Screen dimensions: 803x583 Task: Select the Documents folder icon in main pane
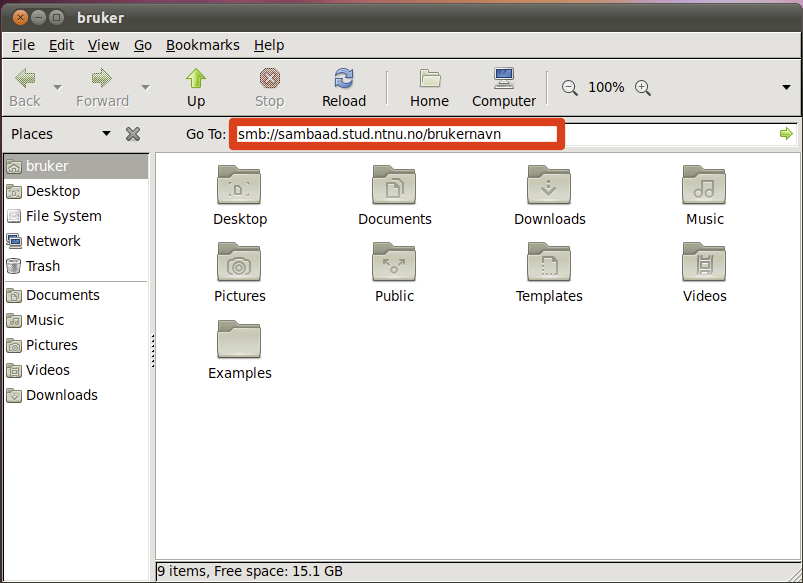click(x=394, y=185)
